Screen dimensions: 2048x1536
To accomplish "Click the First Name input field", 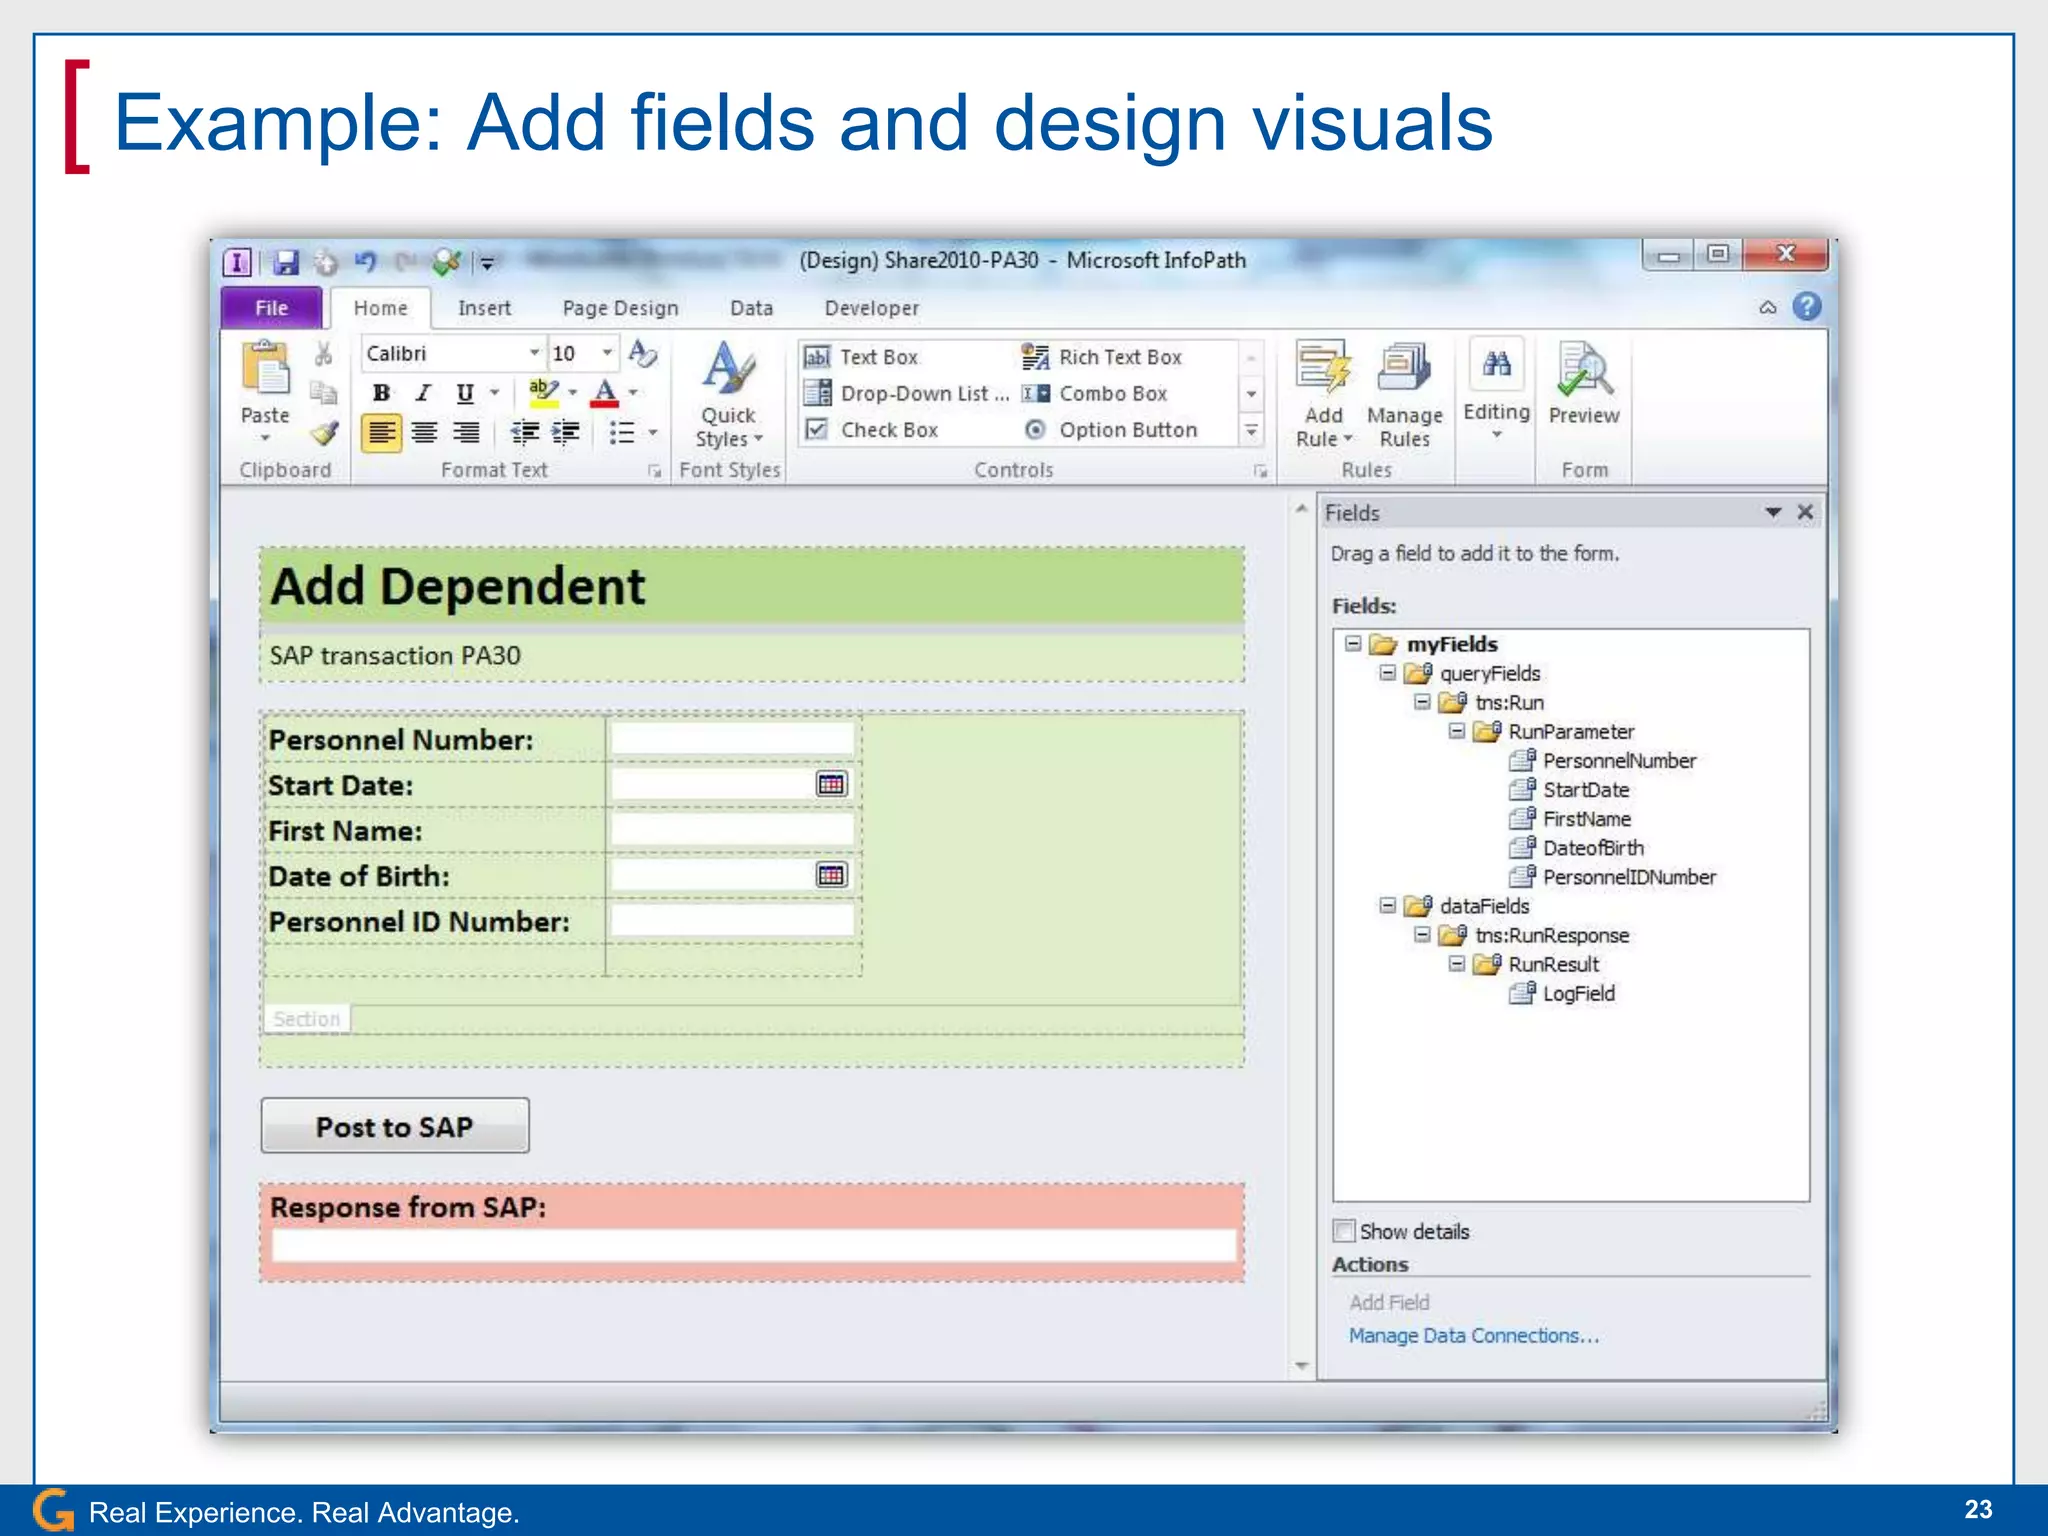I will pos(732,830).
